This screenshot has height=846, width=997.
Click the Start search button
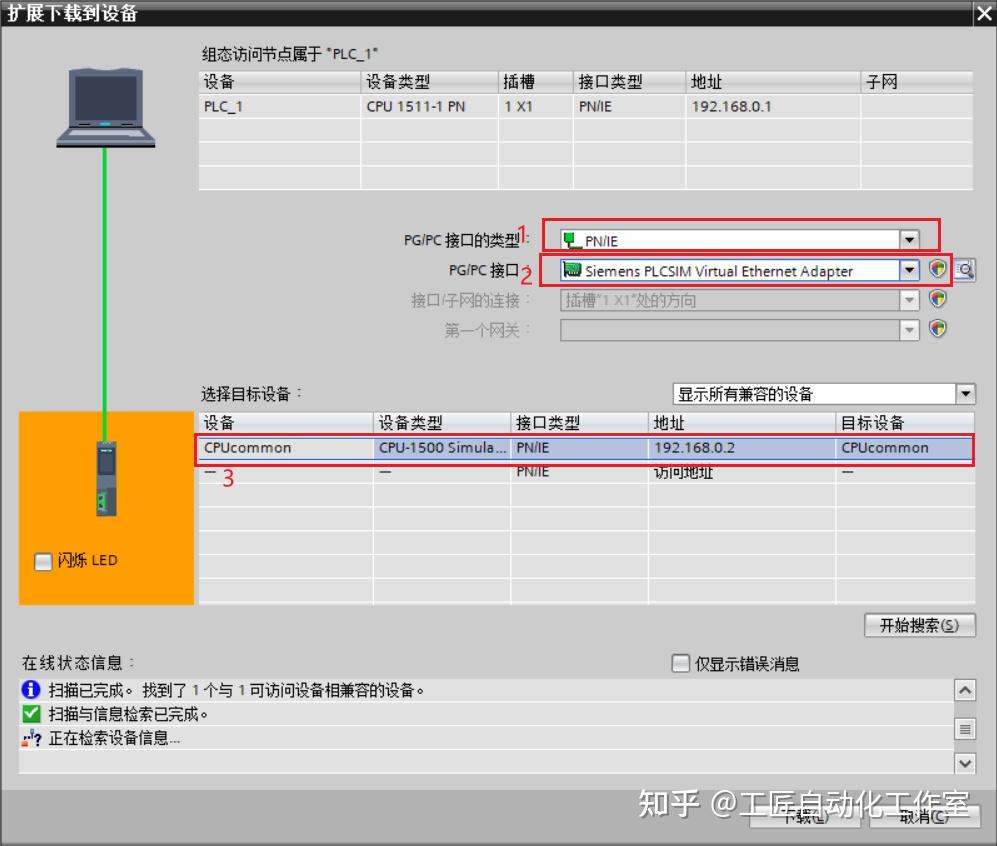point(919,625)
